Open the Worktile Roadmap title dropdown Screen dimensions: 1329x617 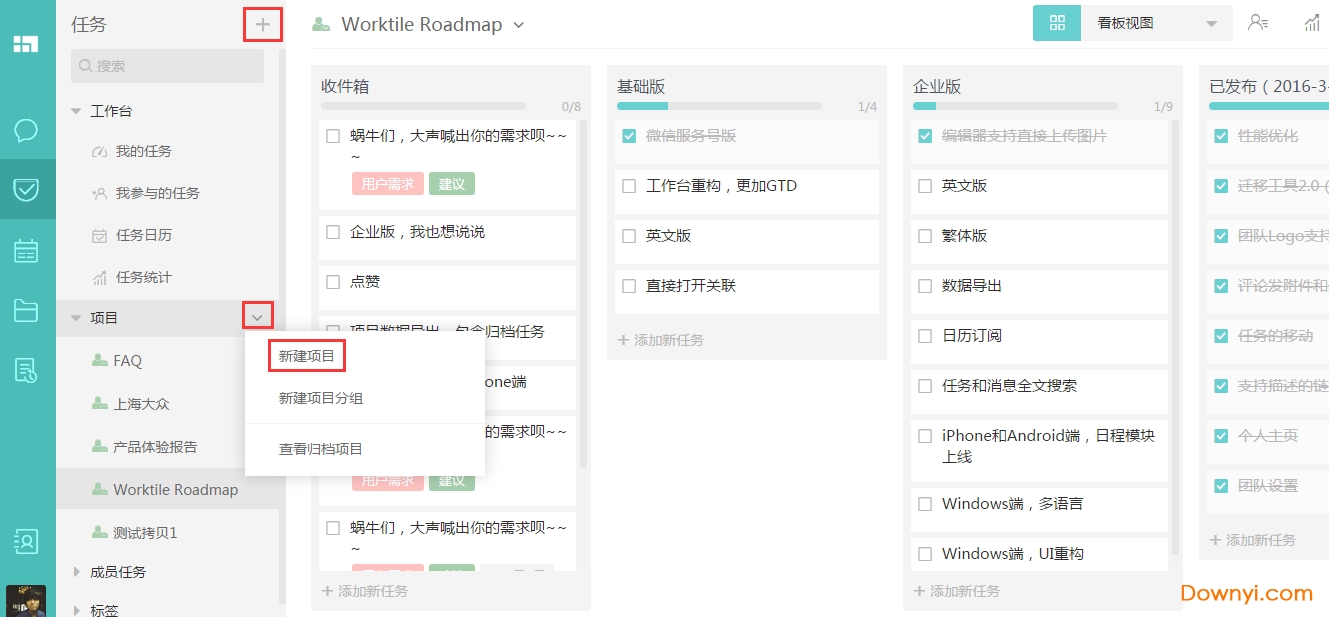tap(519, 24)
